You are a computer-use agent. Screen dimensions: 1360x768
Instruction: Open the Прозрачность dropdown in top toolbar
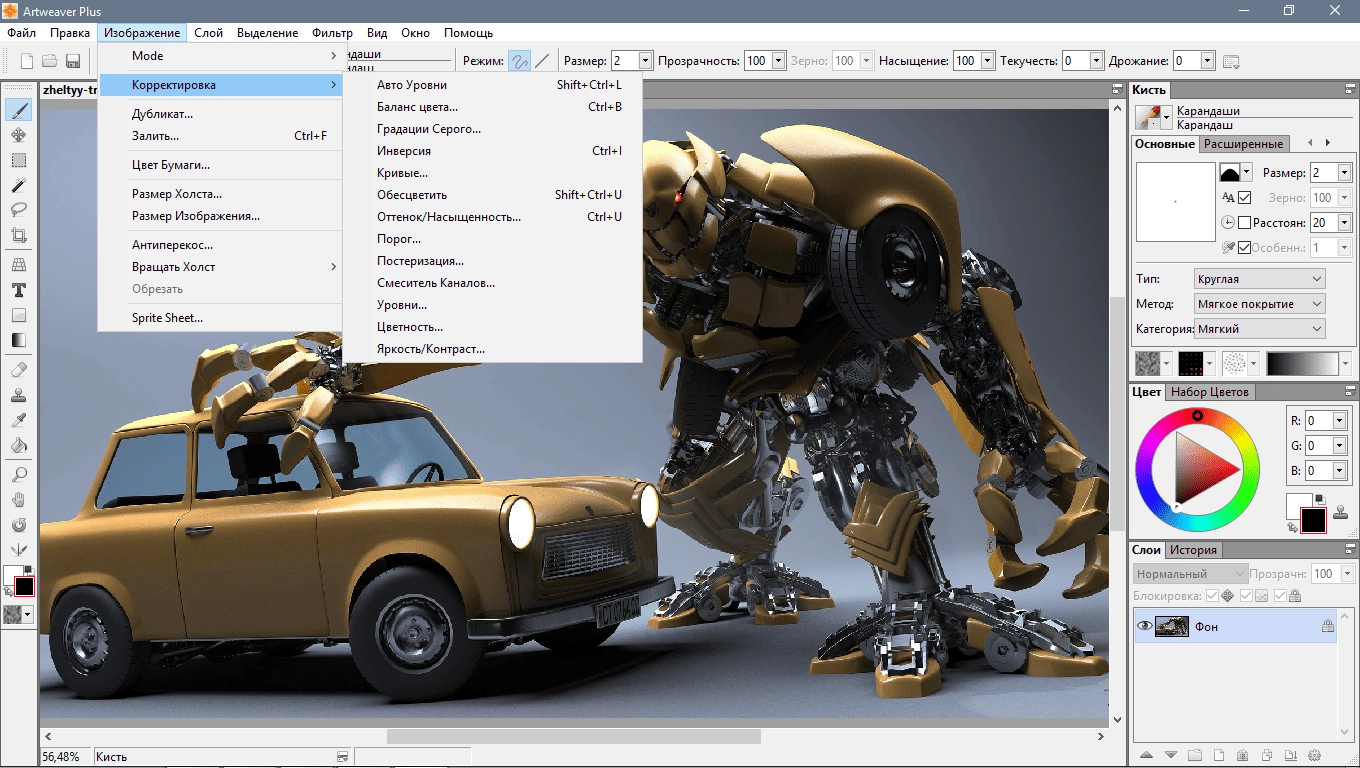pyautogui.click(x=777, y=61)
